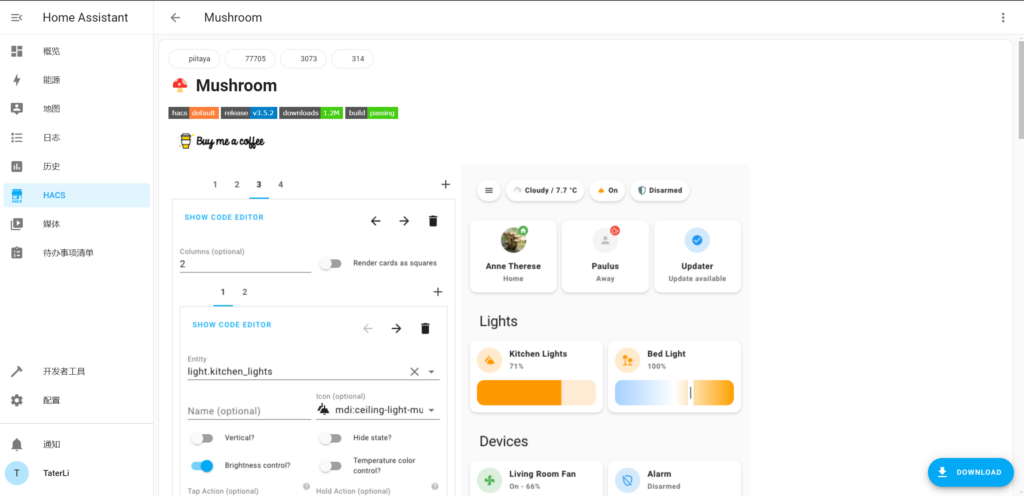Click the Columns (optional) input field
This screenshot has width=1024, height=496.
(246, 264)
